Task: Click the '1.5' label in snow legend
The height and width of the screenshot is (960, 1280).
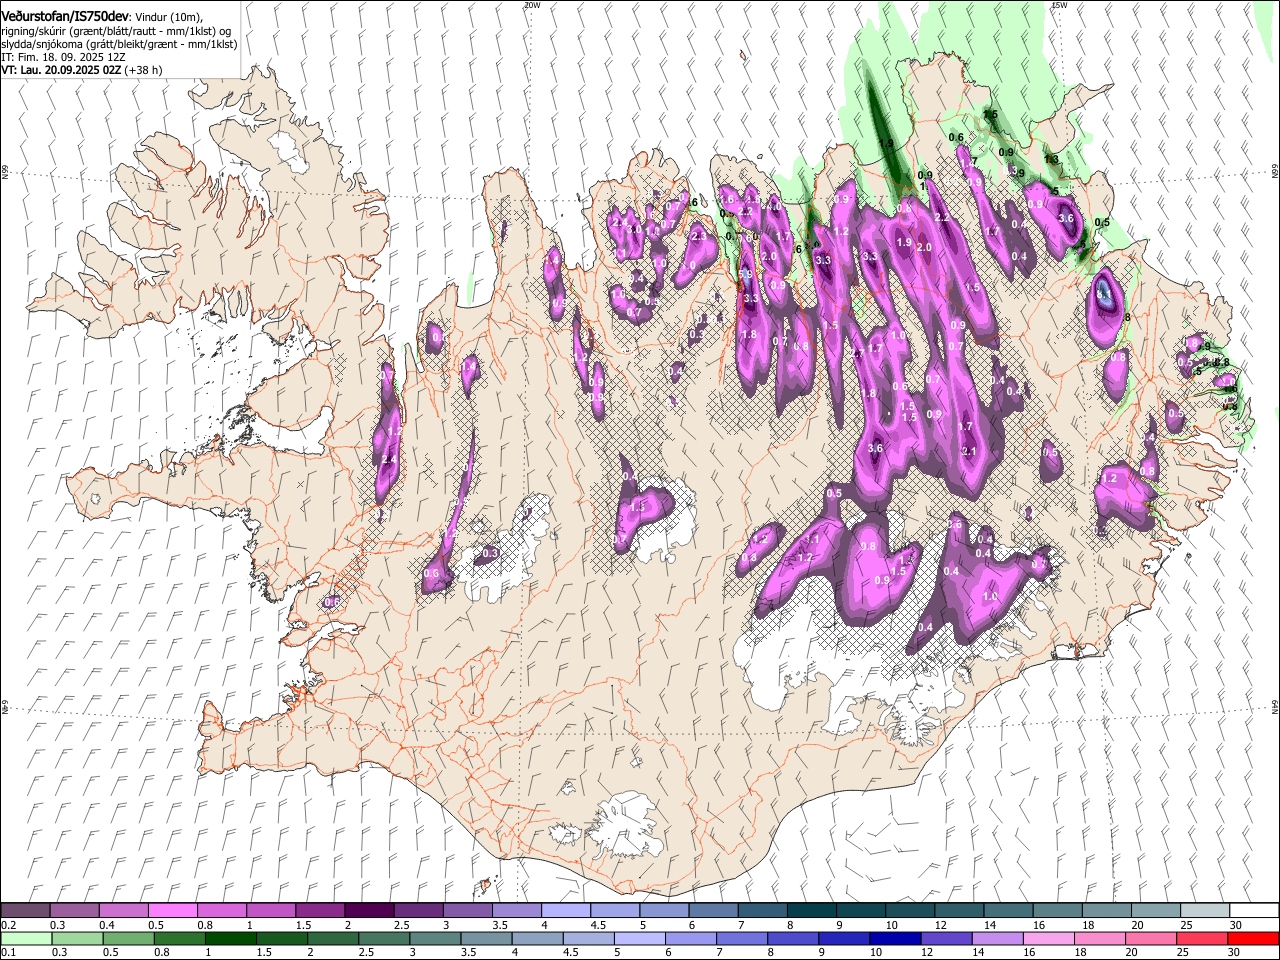Action: pos(304,925)
